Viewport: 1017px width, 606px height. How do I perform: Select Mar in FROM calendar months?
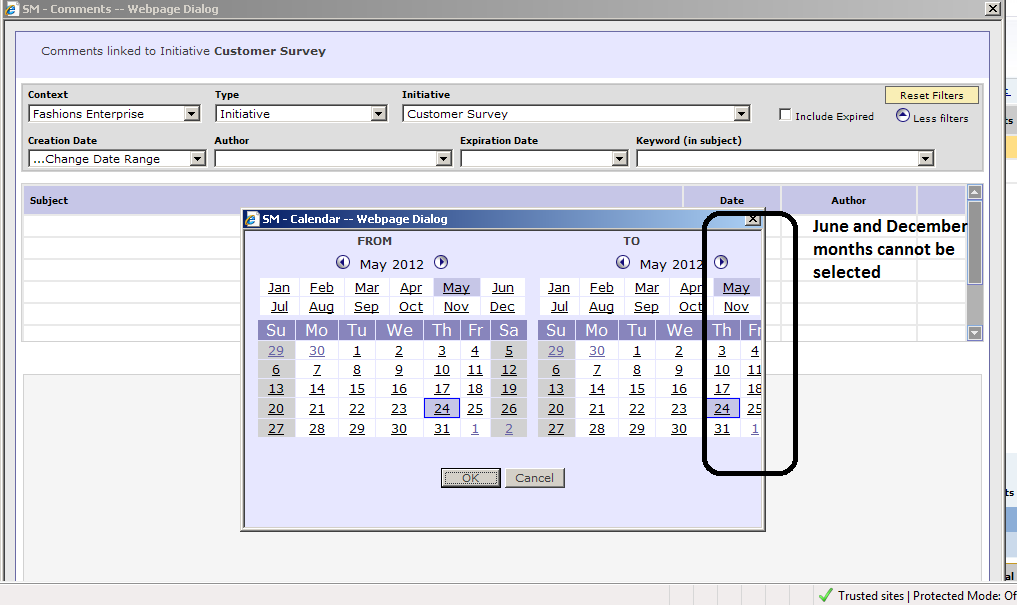tap(366, 287)
